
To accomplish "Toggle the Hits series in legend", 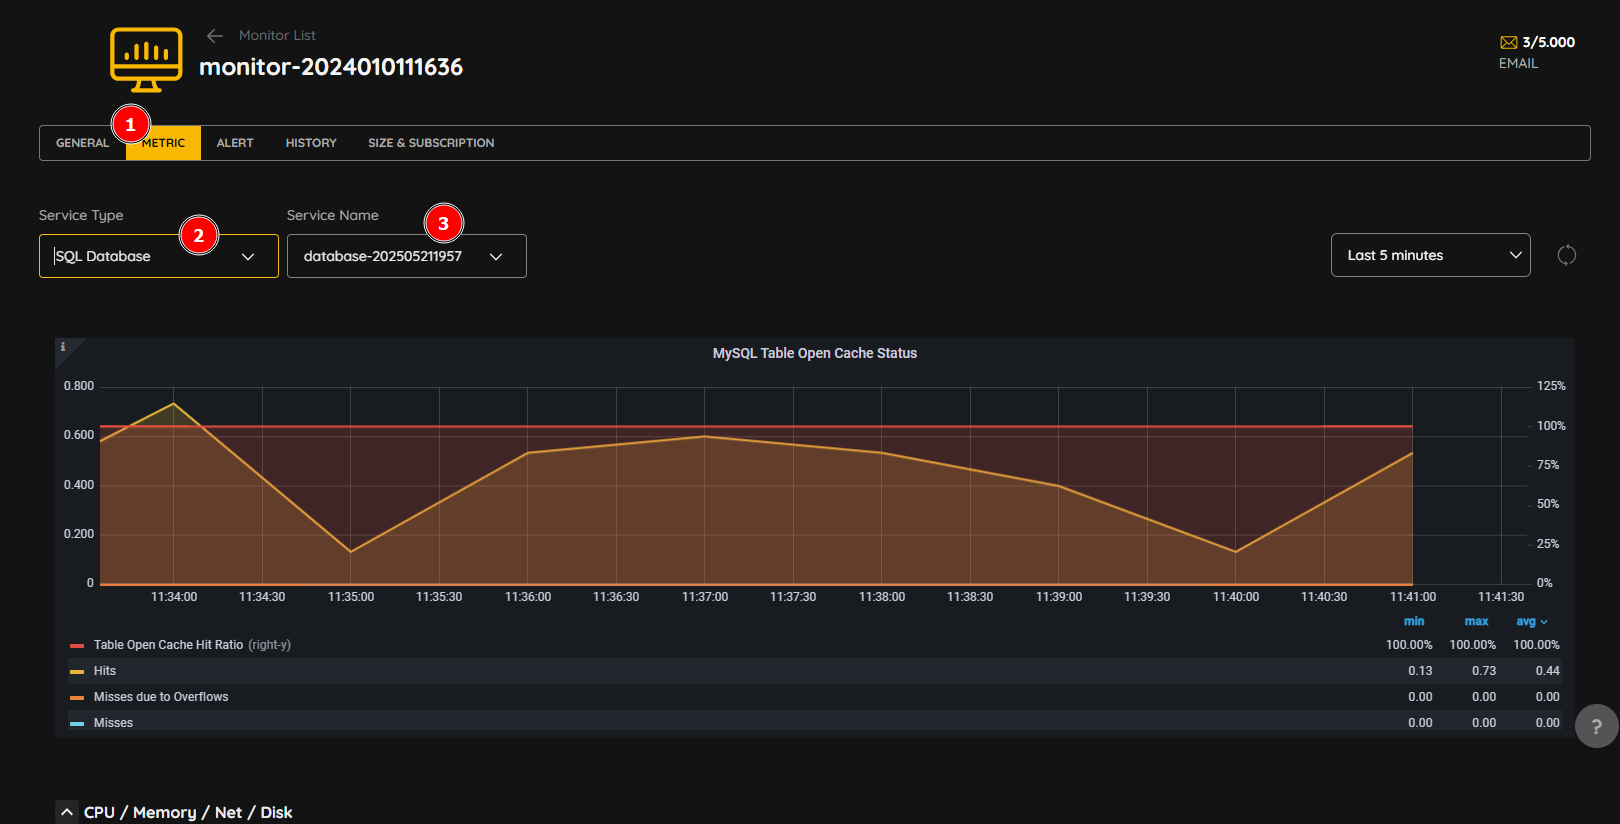I will (105, 671).
